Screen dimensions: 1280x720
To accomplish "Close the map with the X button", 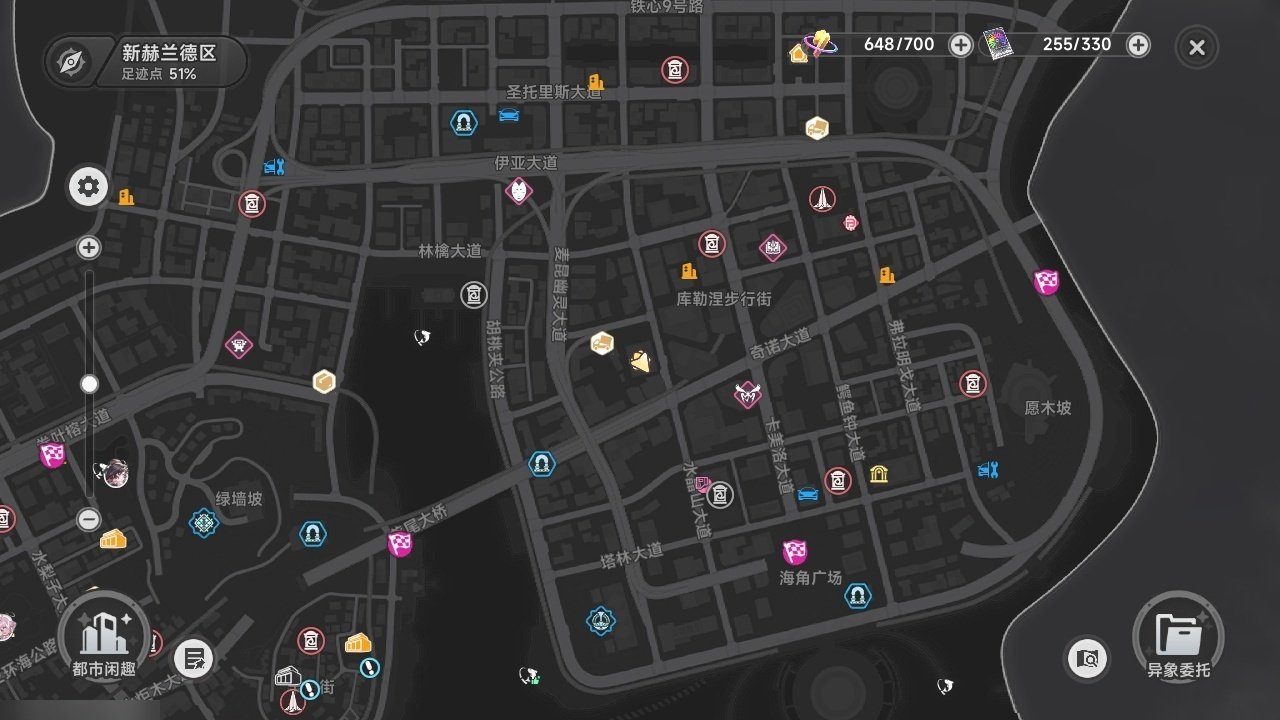I will pyautogui.click(x=1197, y=46).
